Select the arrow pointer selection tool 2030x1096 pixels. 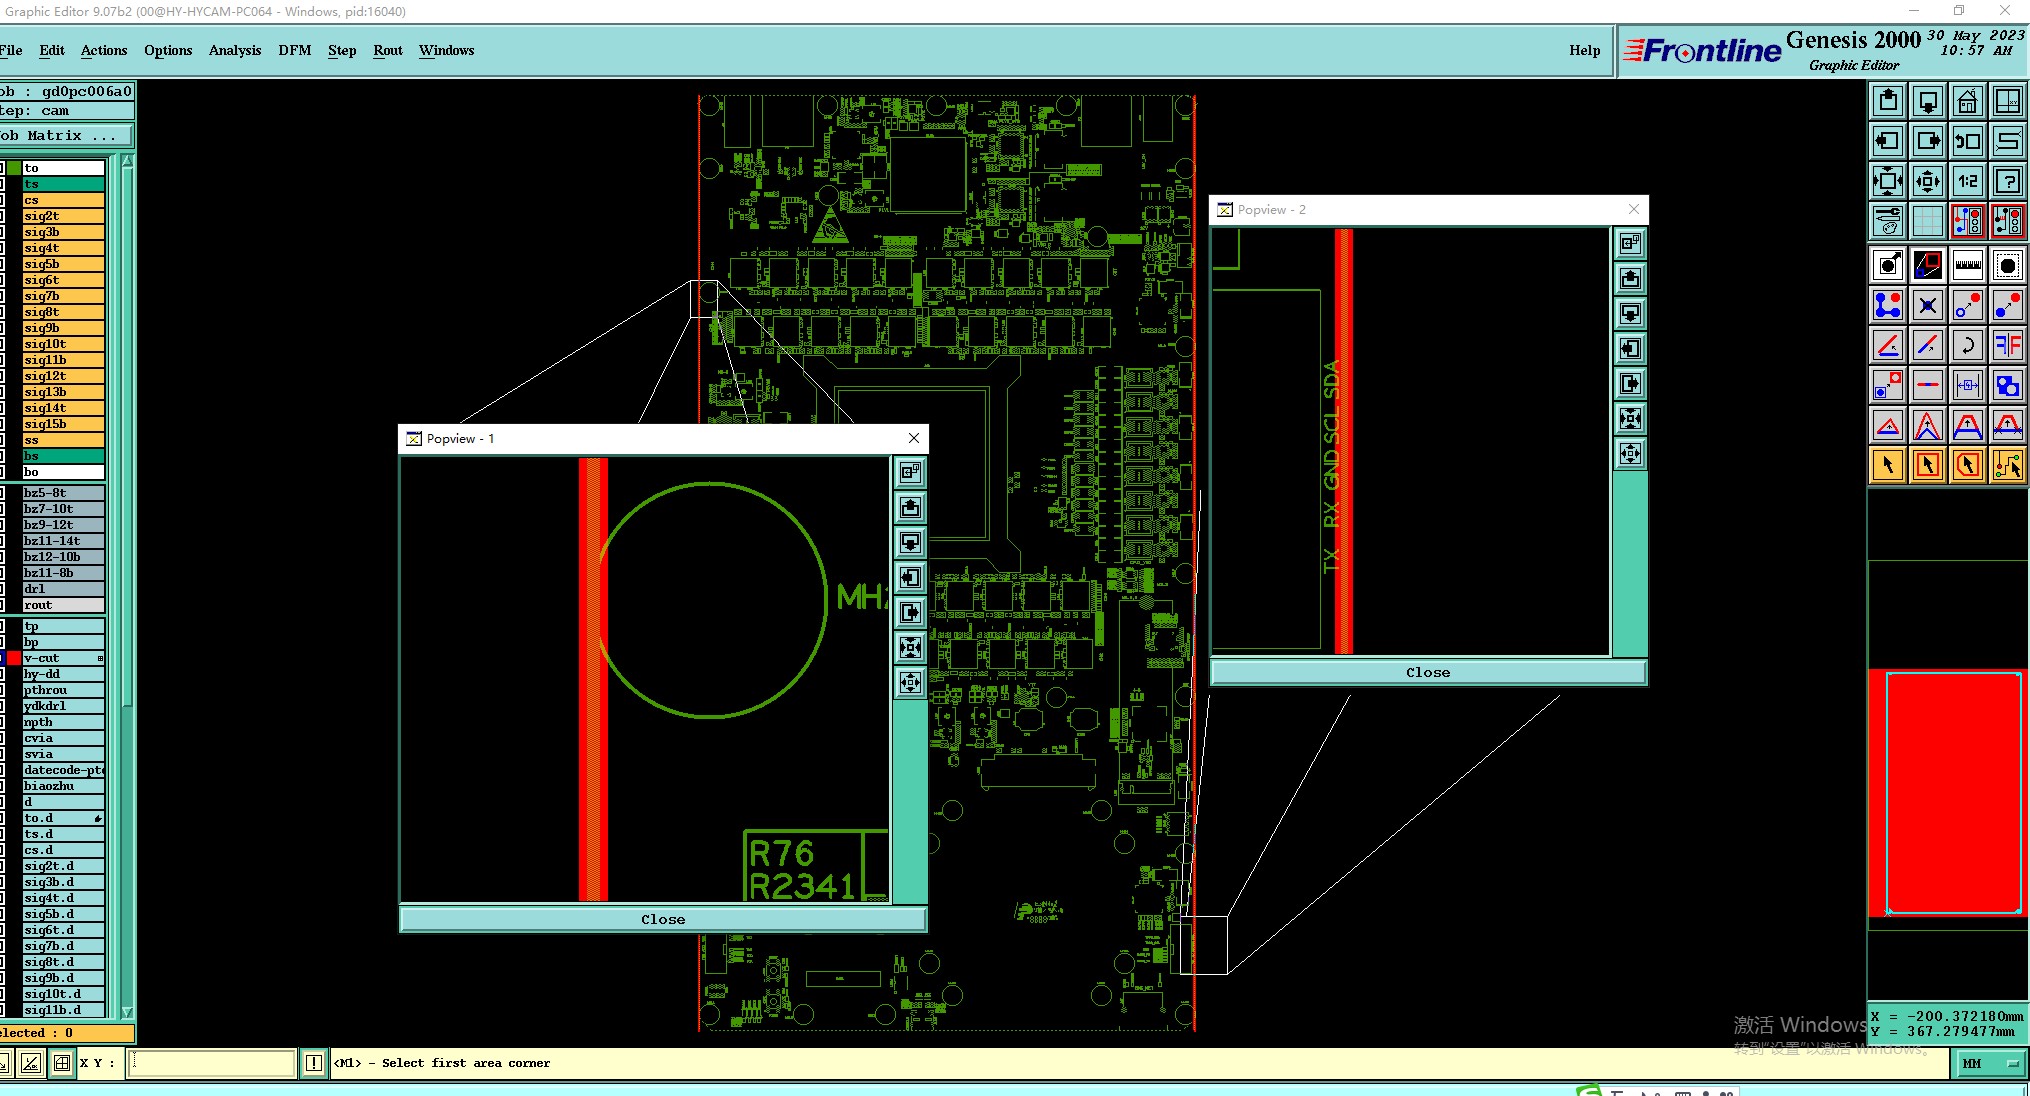click(1887, 465)
